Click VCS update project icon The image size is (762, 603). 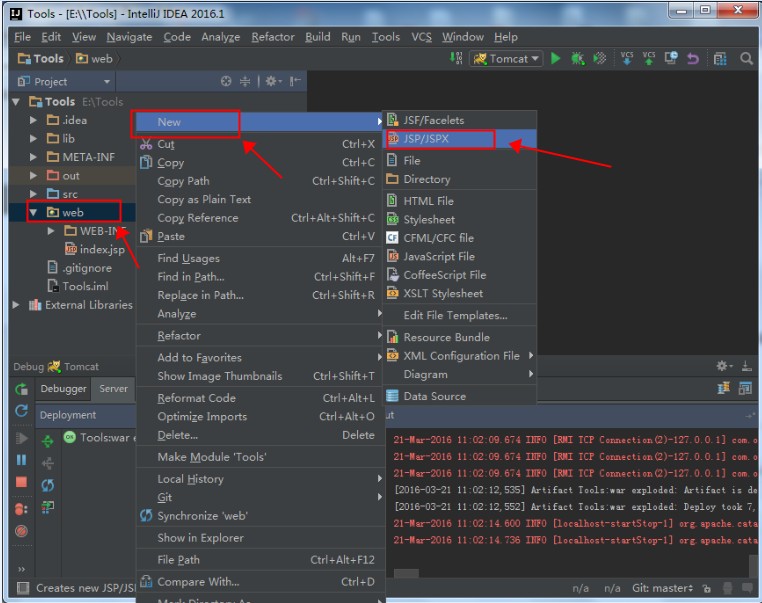tap(626, 58)
